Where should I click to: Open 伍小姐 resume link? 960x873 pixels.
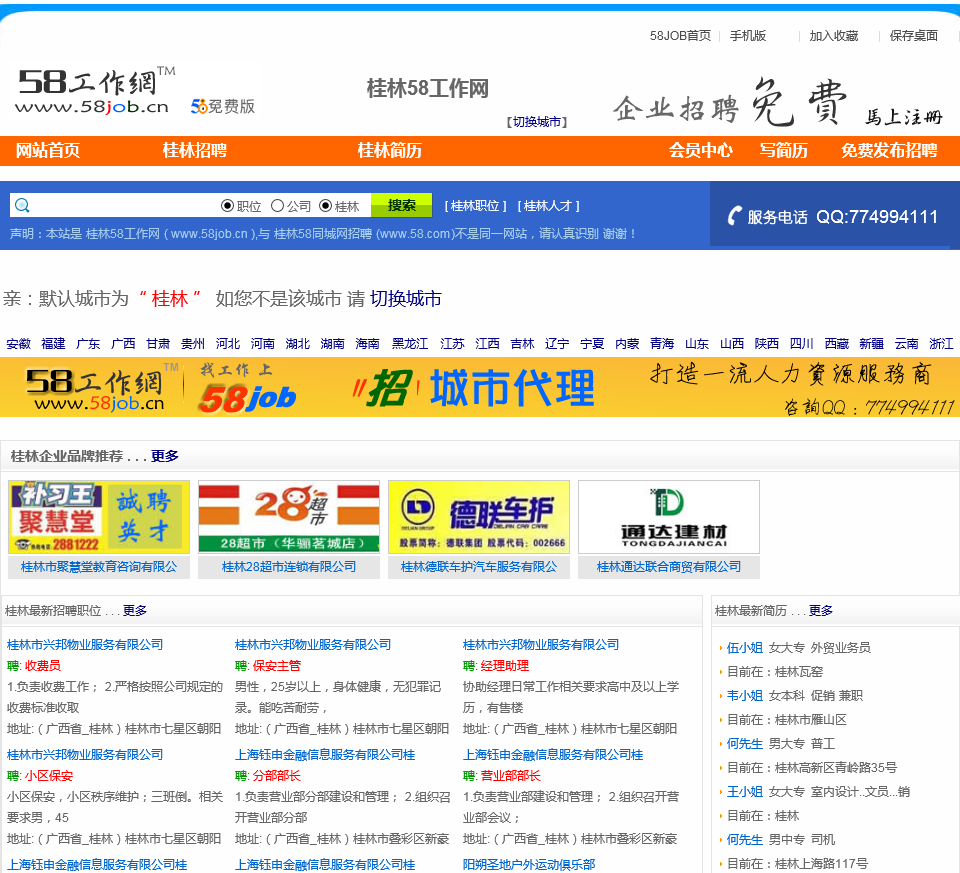tap(744, 648)
